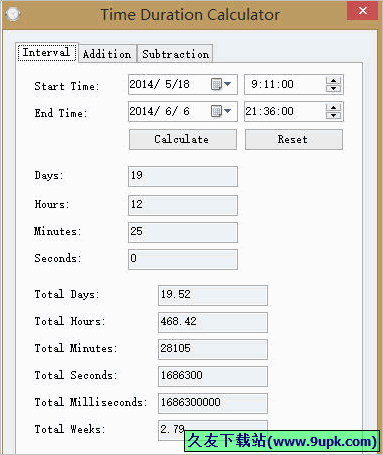Click the Calculate button
Image resolution: width=383 pixels, height=455 pixels.
183,139
